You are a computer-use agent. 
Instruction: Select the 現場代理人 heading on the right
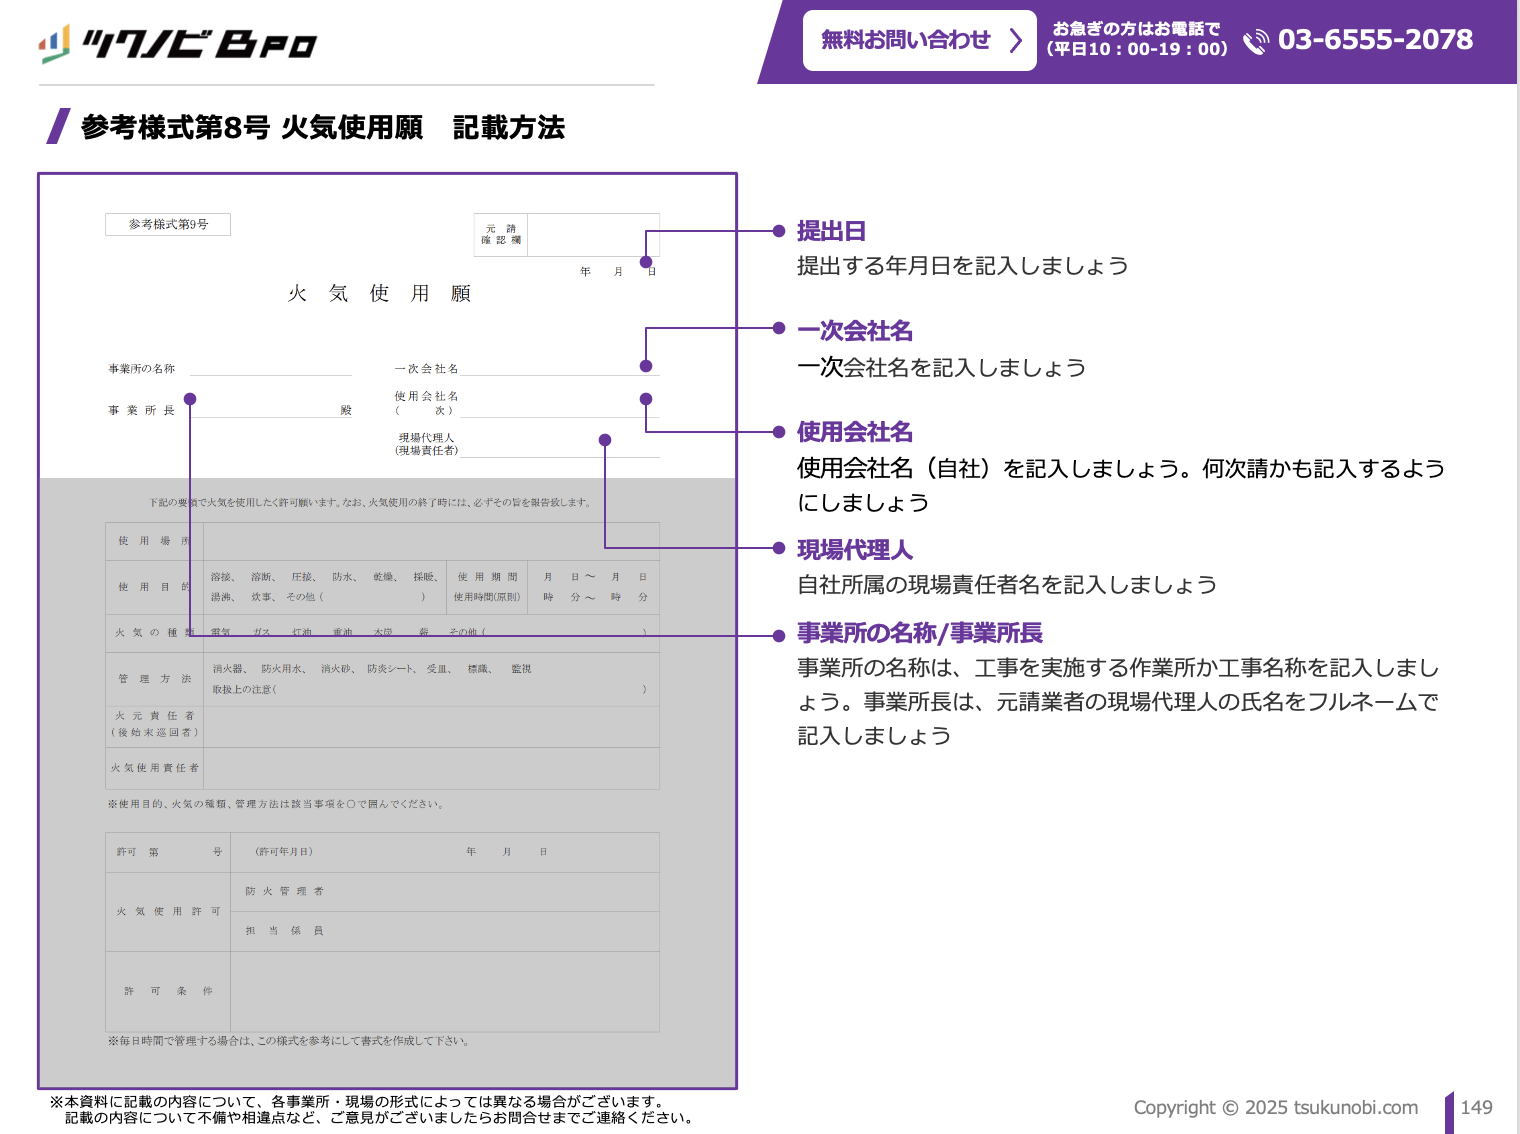pyautogui.click(x=854, y=549)
